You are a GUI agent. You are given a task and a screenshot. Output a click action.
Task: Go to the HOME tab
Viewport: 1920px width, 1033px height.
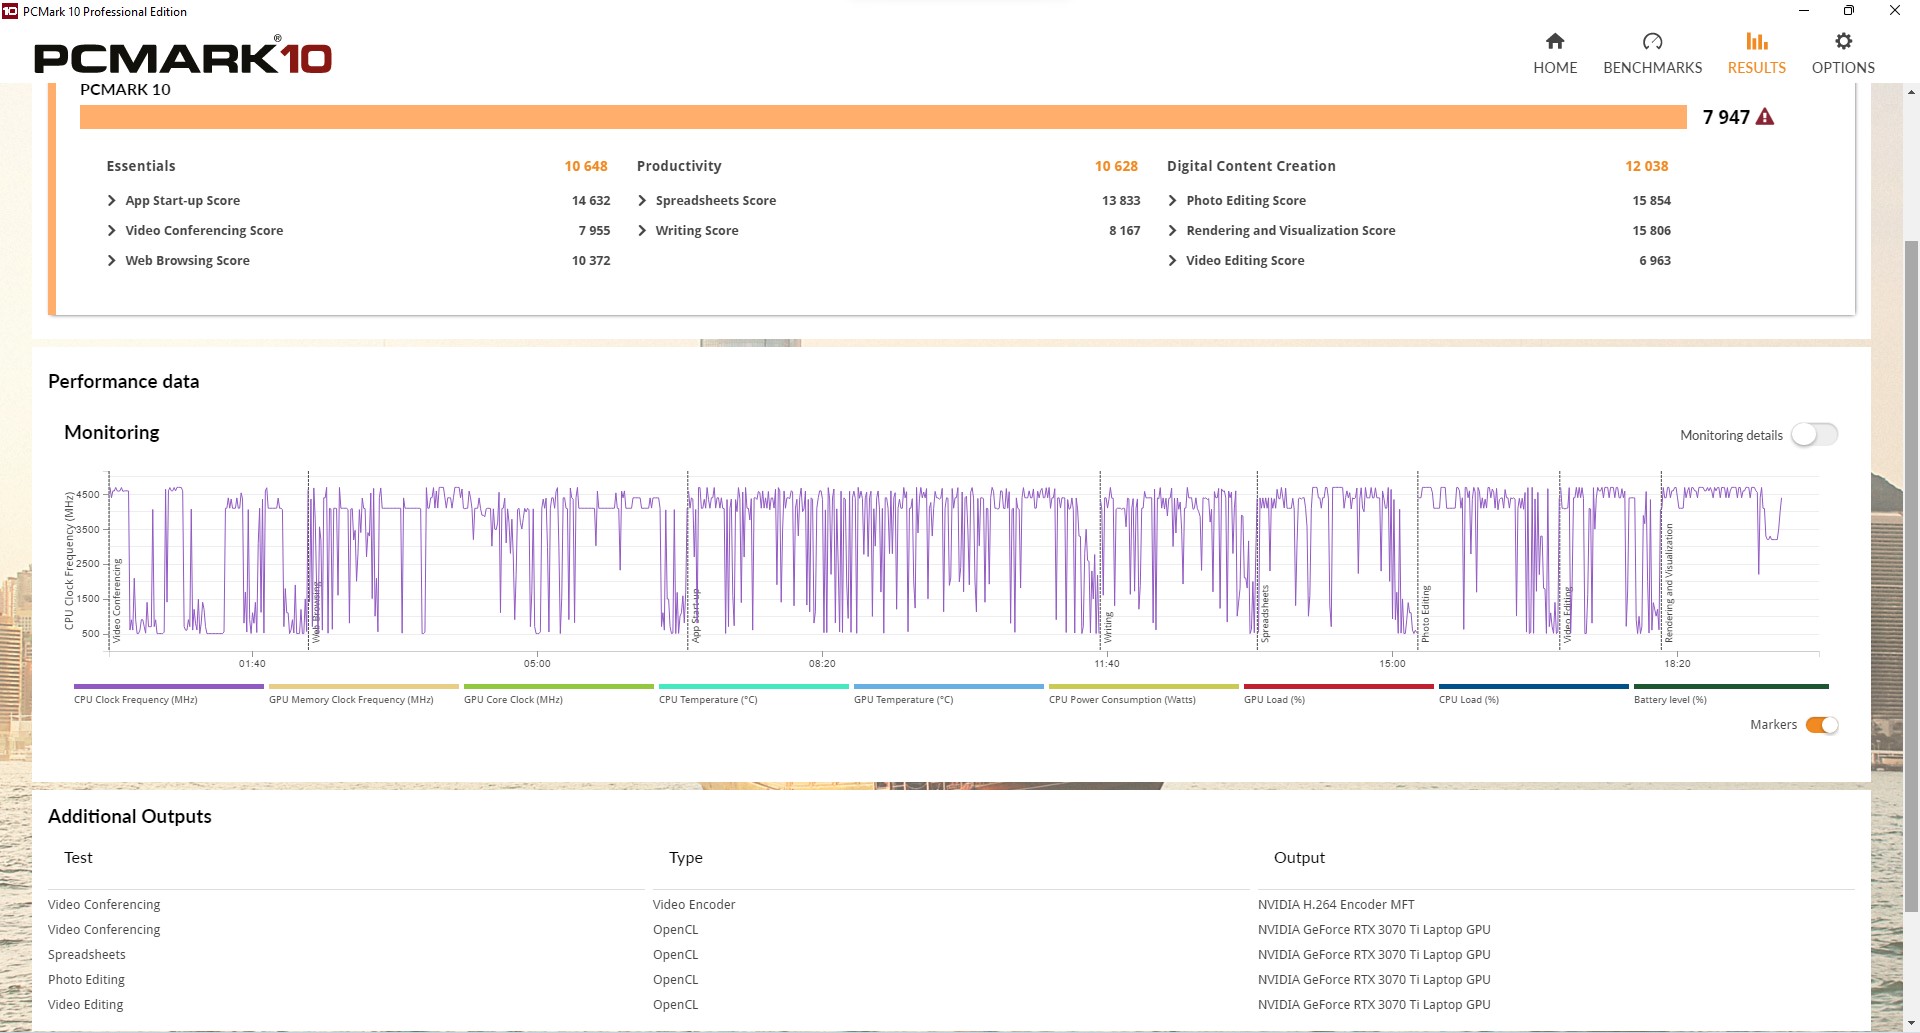(1554, 67)
